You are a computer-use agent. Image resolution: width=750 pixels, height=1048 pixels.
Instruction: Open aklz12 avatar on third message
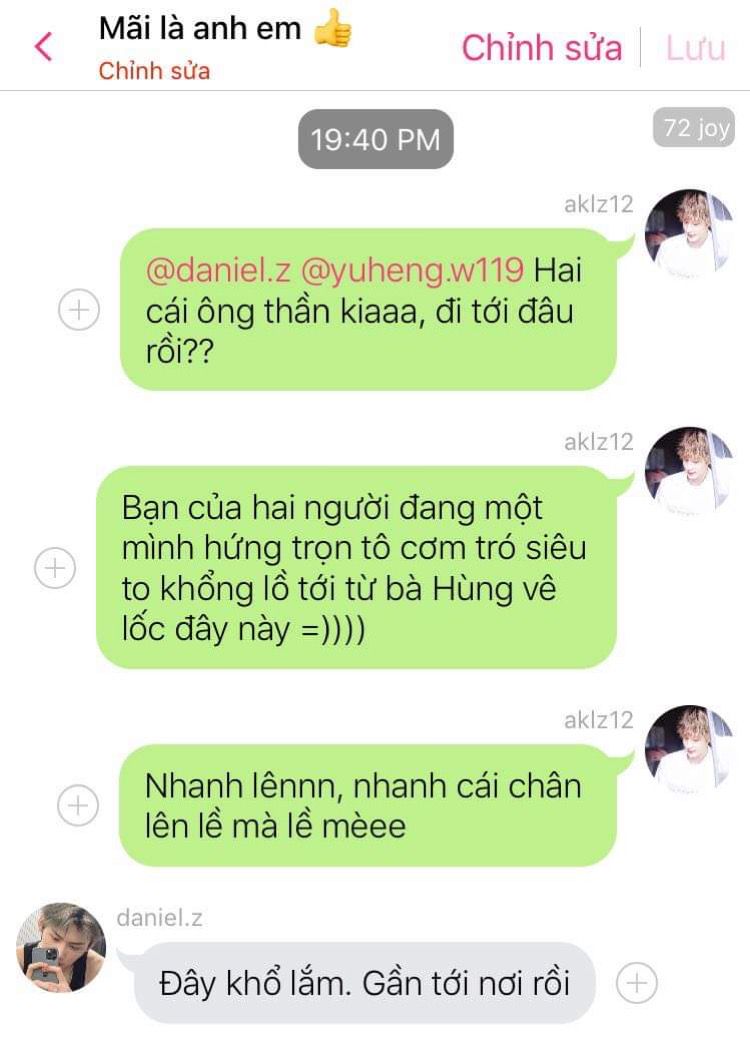(689, 748)
